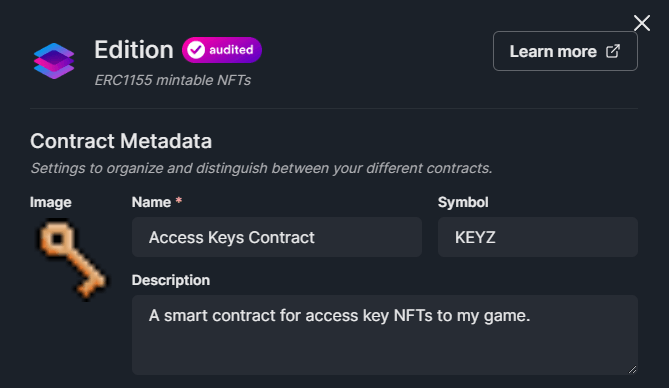Click the ERC1155 mintable NFTs subtitle
Image resolution: width=669 pixels, height=388 pixels.
(173, 80)
